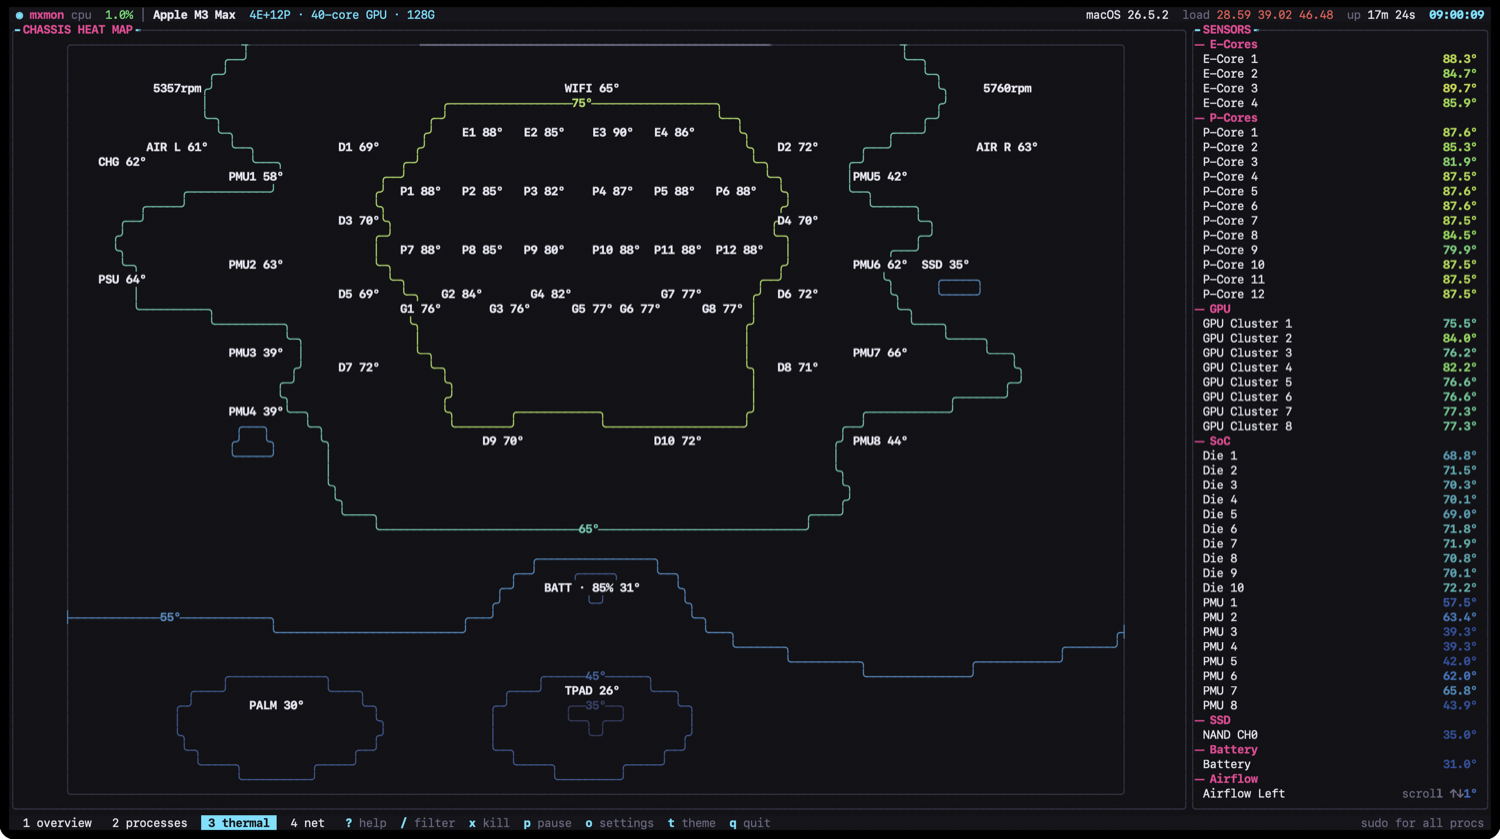Collapse the SSD sensor group

tap(1213, 720)
